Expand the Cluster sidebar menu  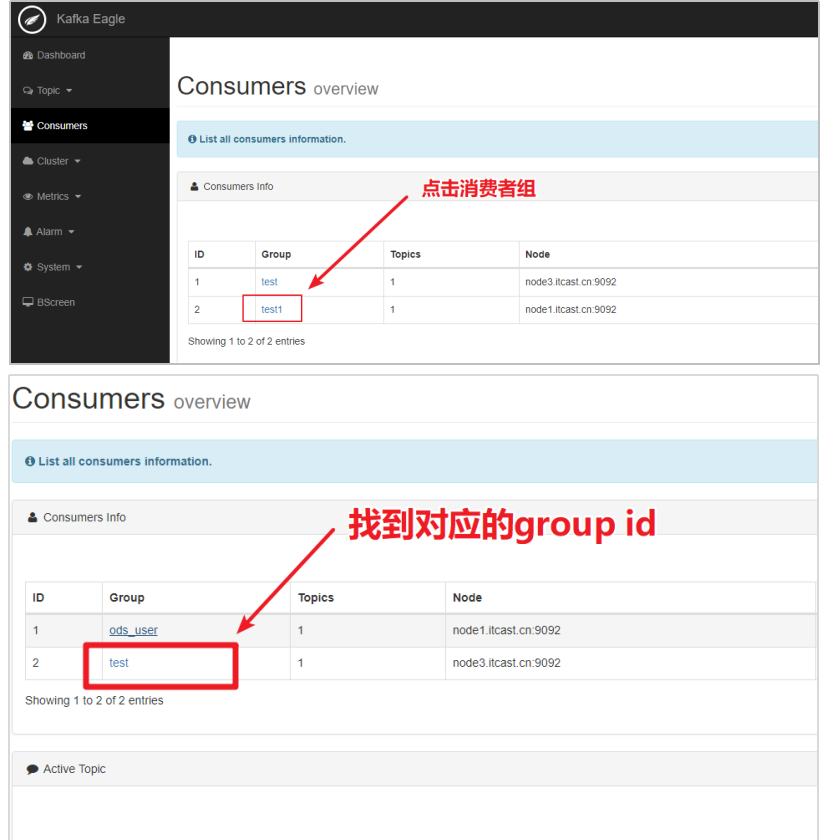click(x=53, y=161)
